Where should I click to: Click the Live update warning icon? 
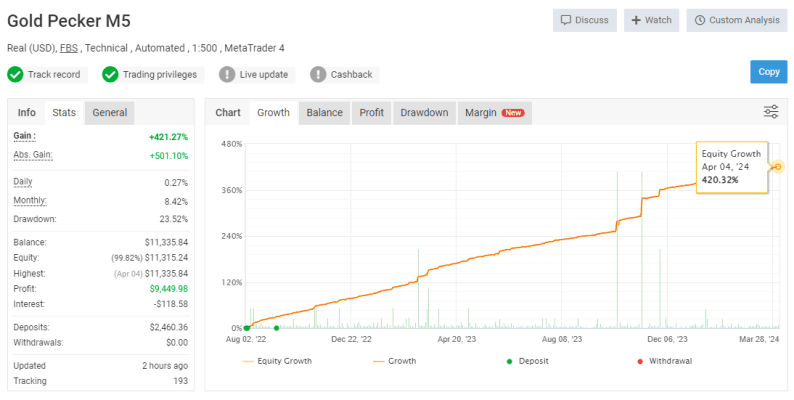pyautogui.click(x=227, y=74)
